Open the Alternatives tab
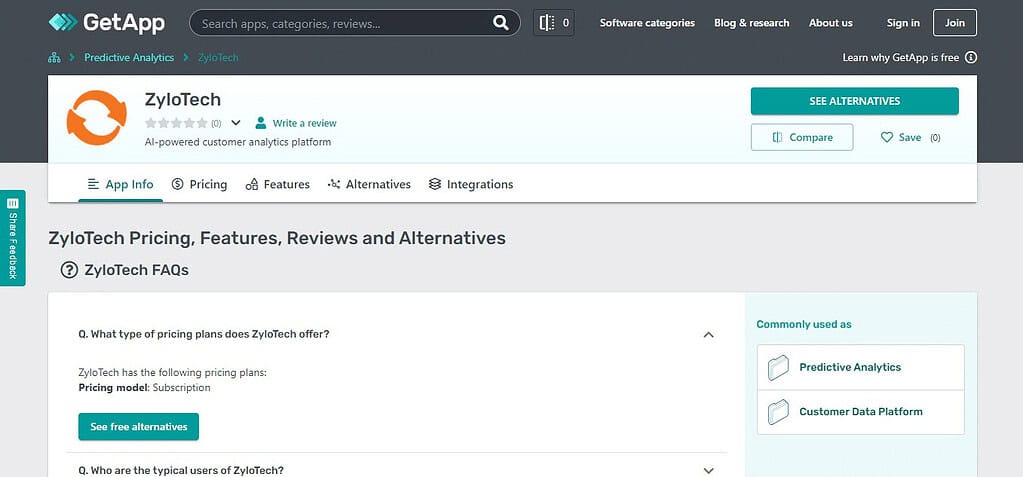 point(369,185)
